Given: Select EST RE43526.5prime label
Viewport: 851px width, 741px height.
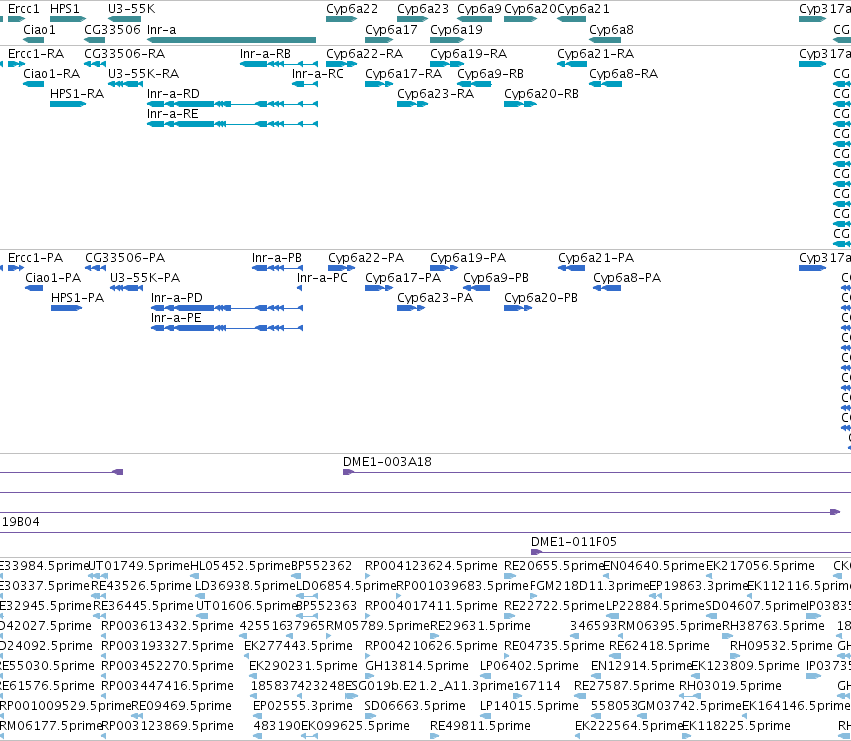Looking at the screenshot, I should pos(141,586).
